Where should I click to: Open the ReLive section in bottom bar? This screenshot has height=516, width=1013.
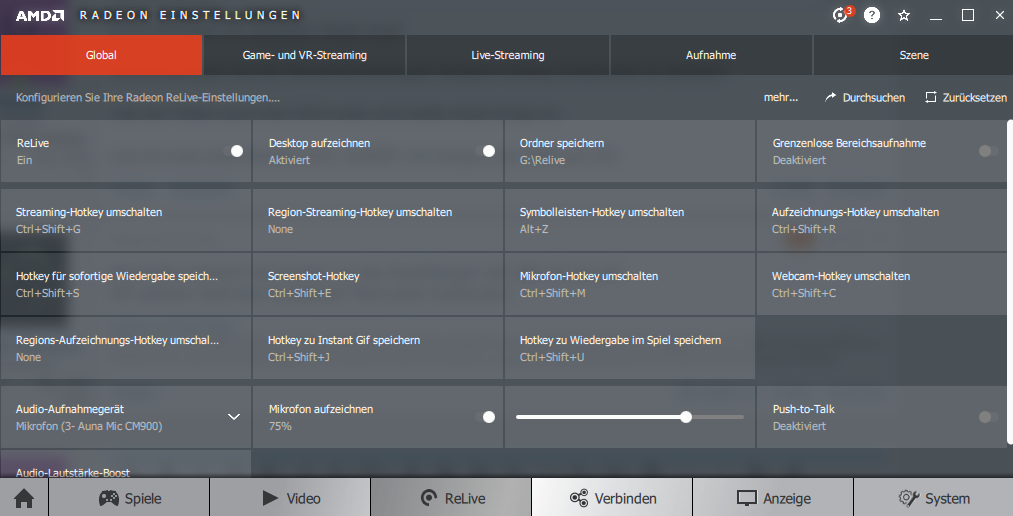pyautogui.click(x=451, y=498)
